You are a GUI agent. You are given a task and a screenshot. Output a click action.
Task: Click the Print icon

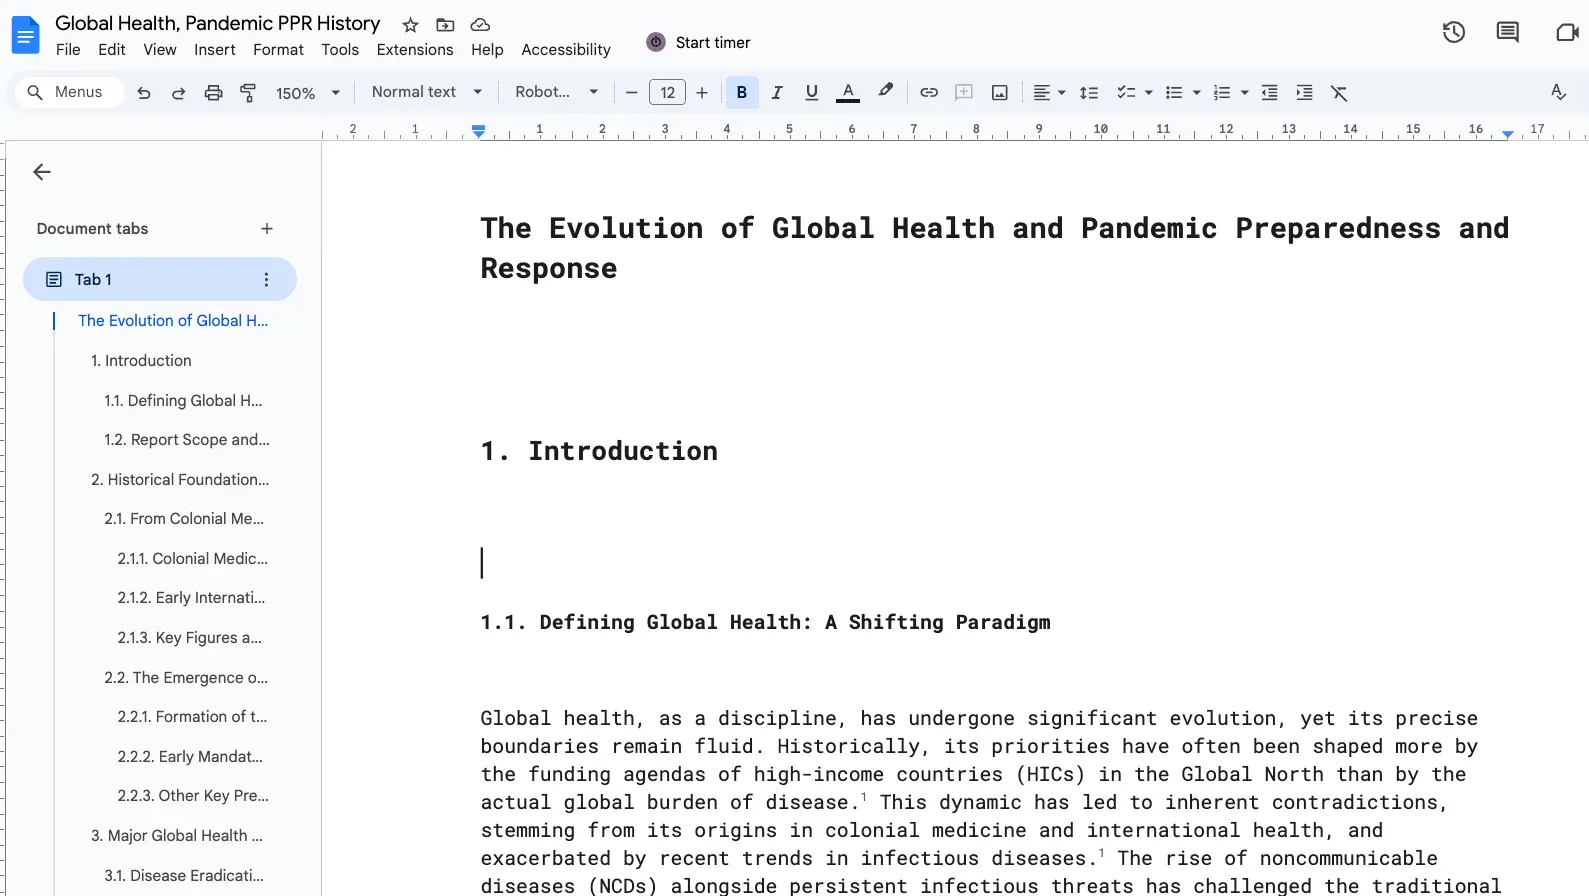(x=213, y=93)
